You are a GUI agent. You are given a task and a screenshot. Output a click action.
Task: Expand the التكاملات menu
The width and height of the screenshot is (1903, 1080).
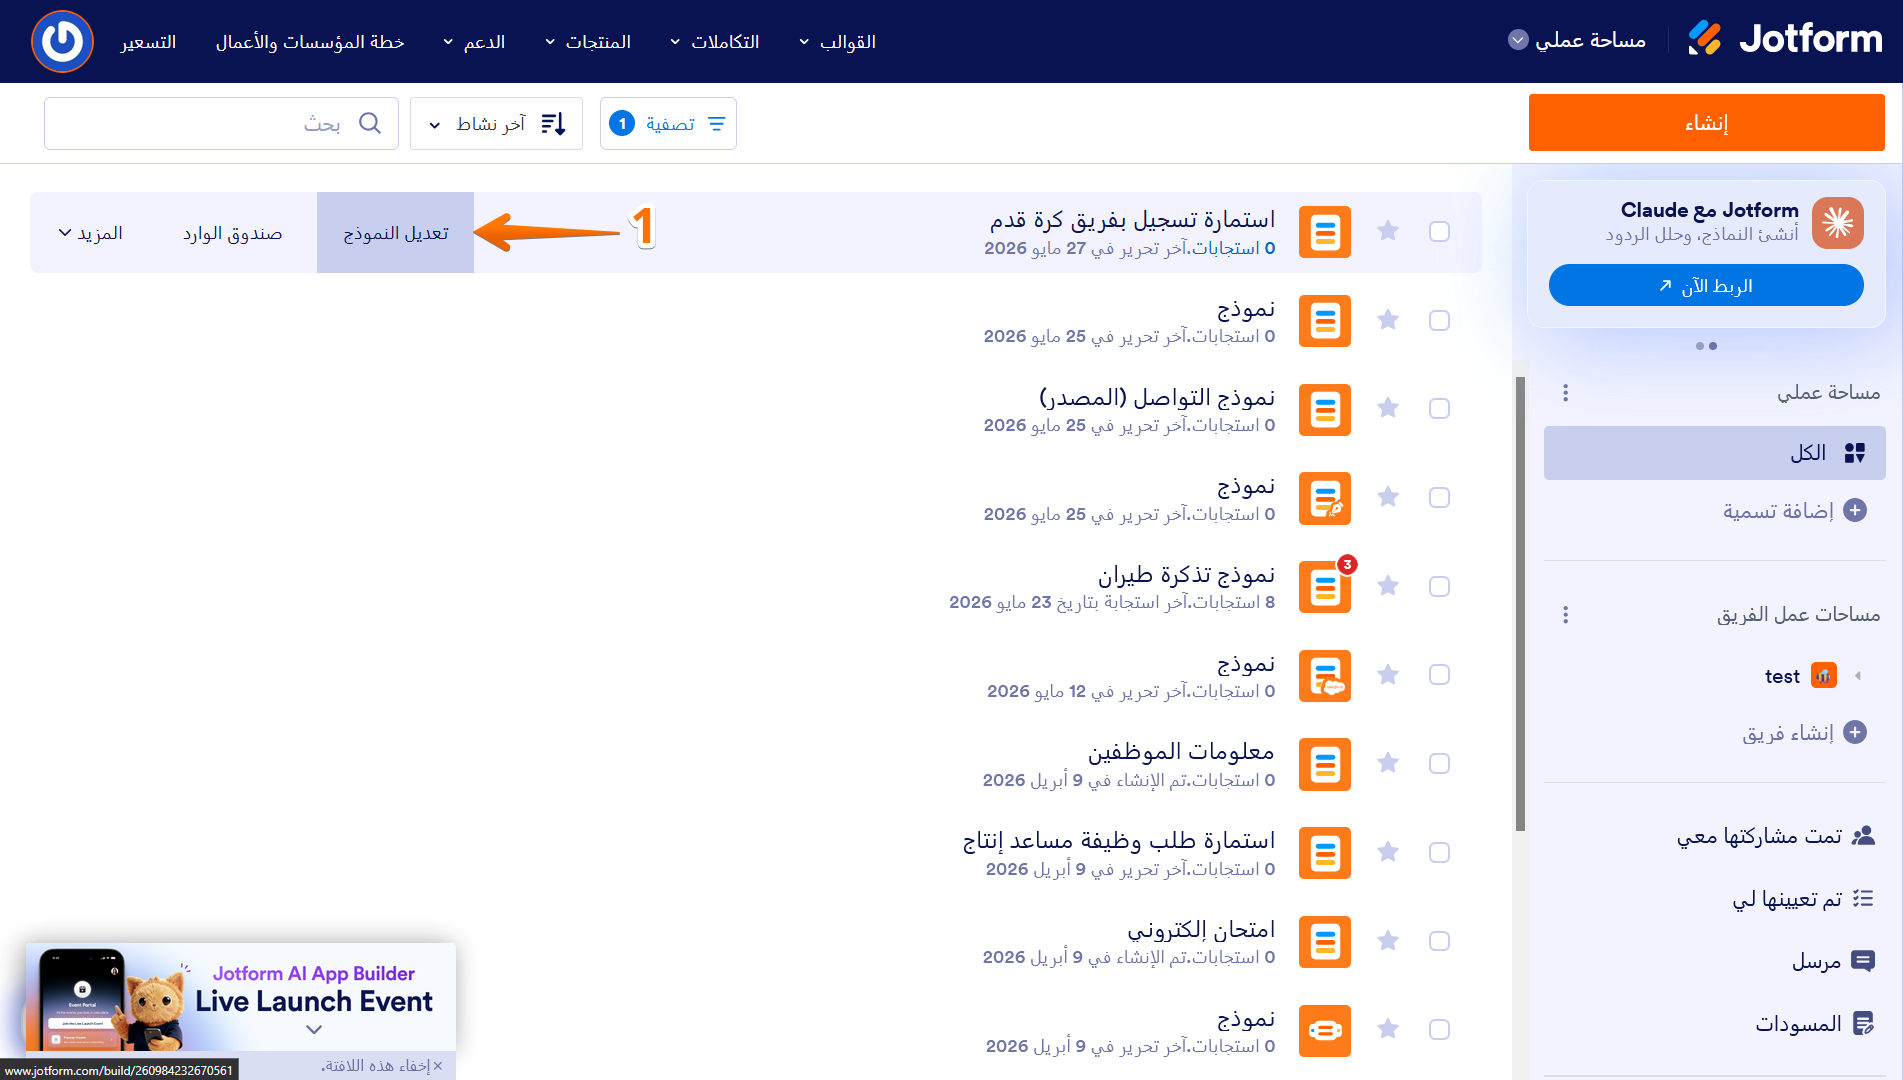coord(715,42)
